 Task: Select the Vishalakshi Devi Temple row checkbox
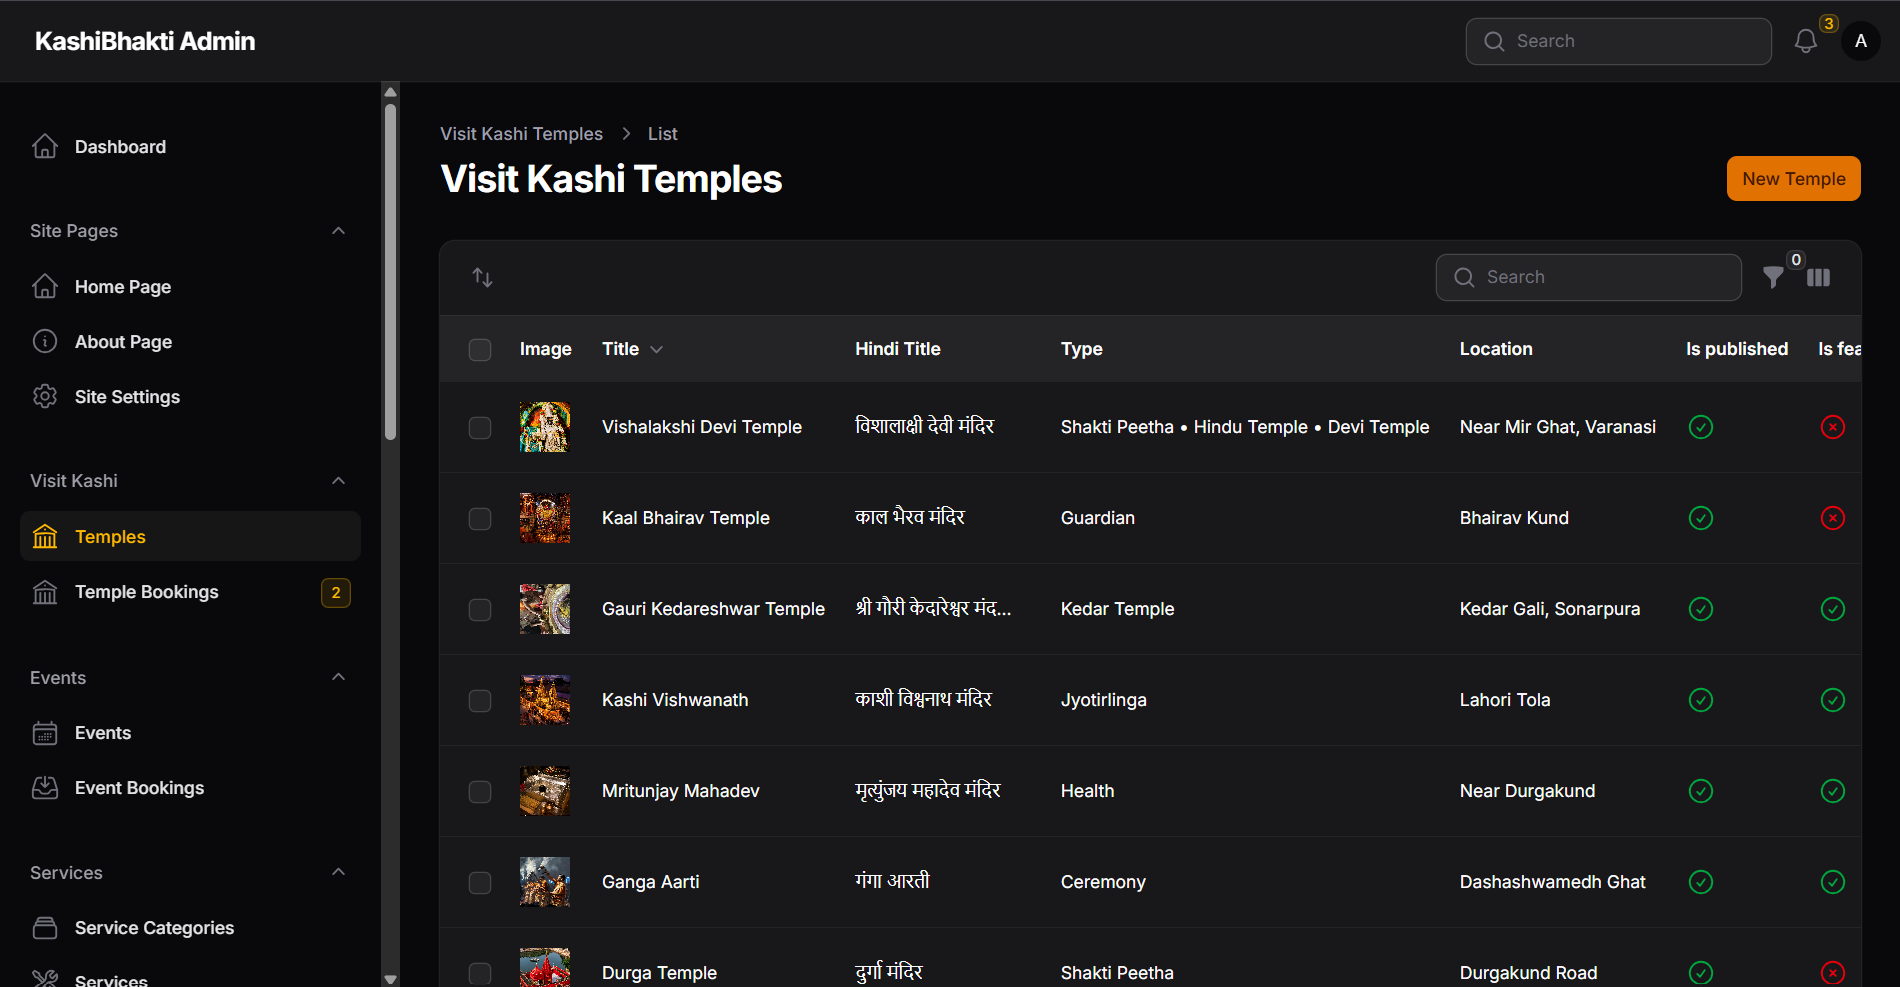click(x=480, y=427)
